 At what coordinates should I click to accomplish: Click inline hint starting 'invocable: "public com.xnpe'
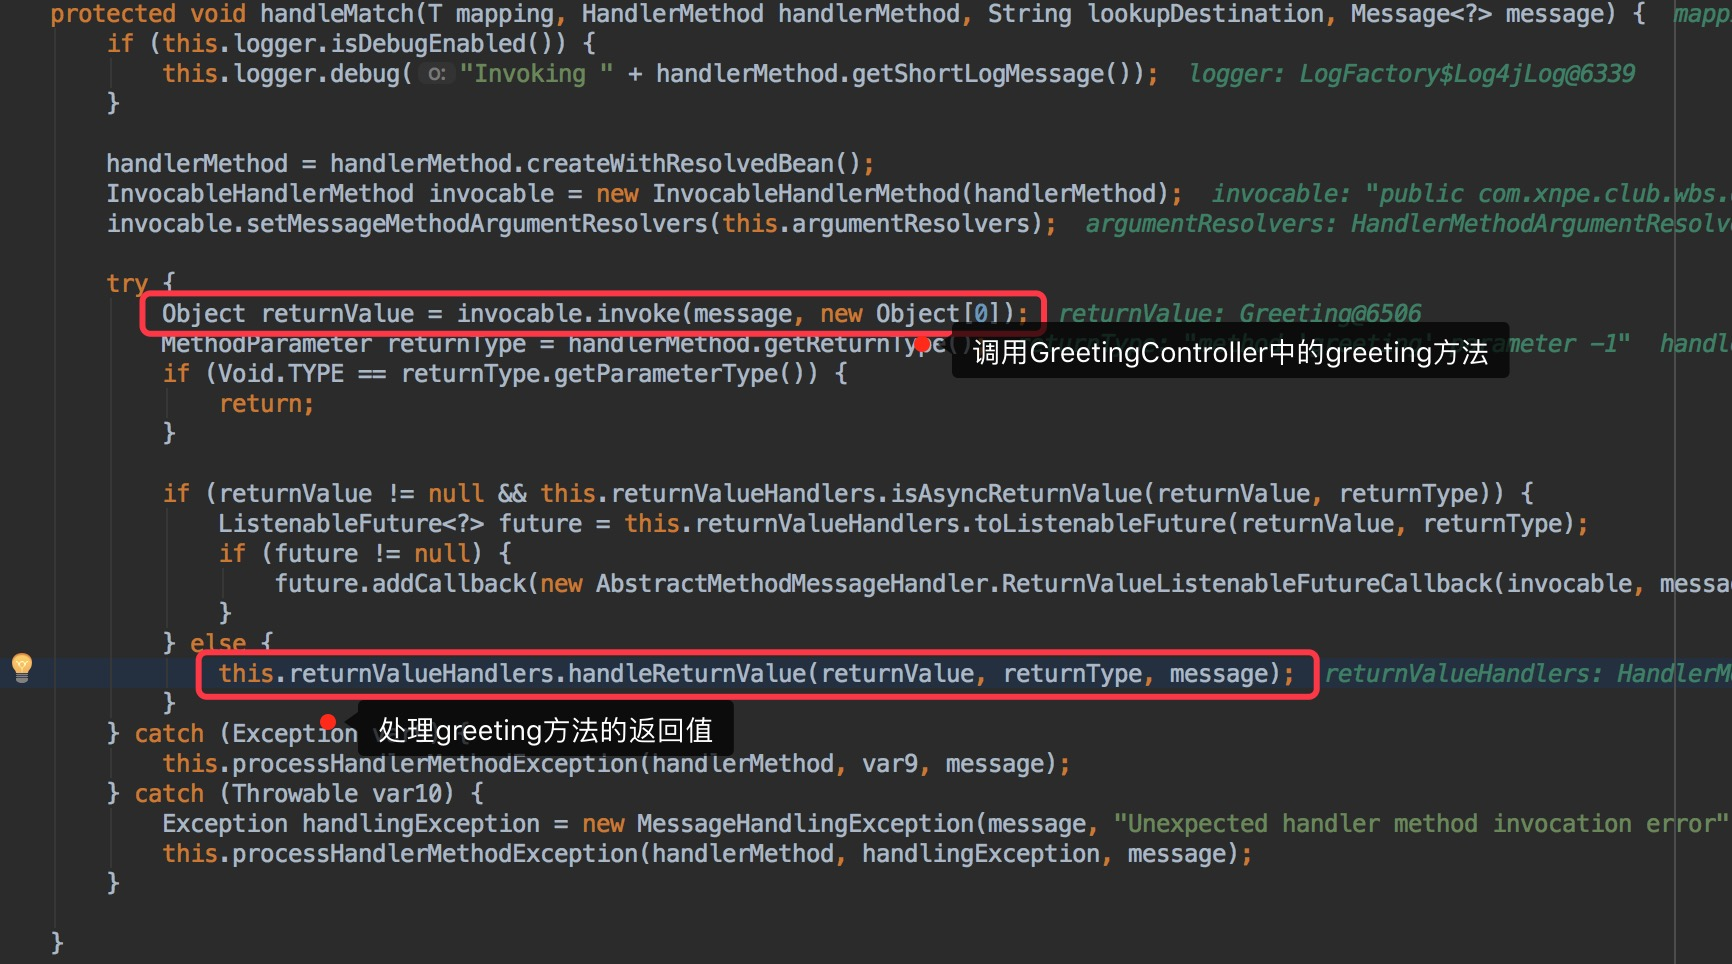1470,194
